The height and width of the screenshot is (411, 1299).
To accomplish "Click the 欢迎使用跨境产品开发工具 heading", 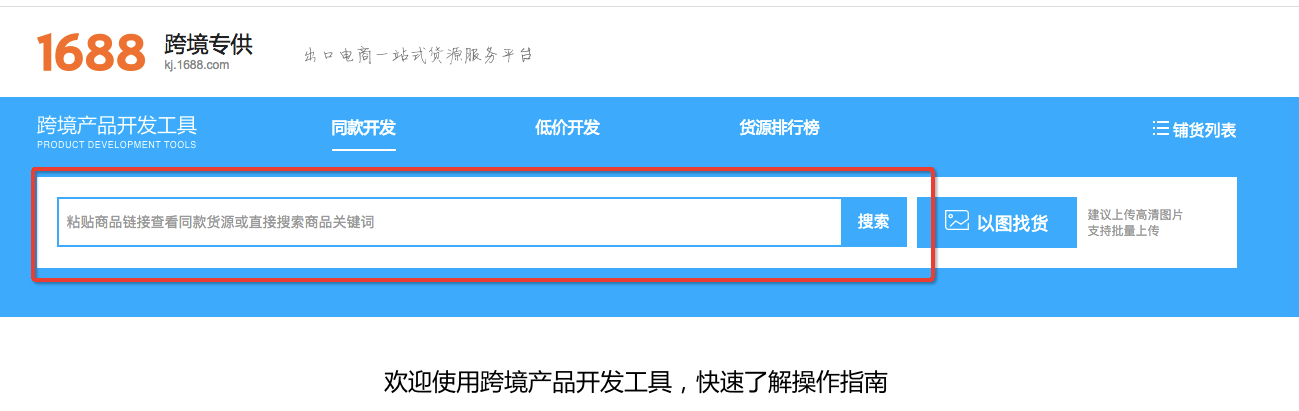I will (527, 382).
